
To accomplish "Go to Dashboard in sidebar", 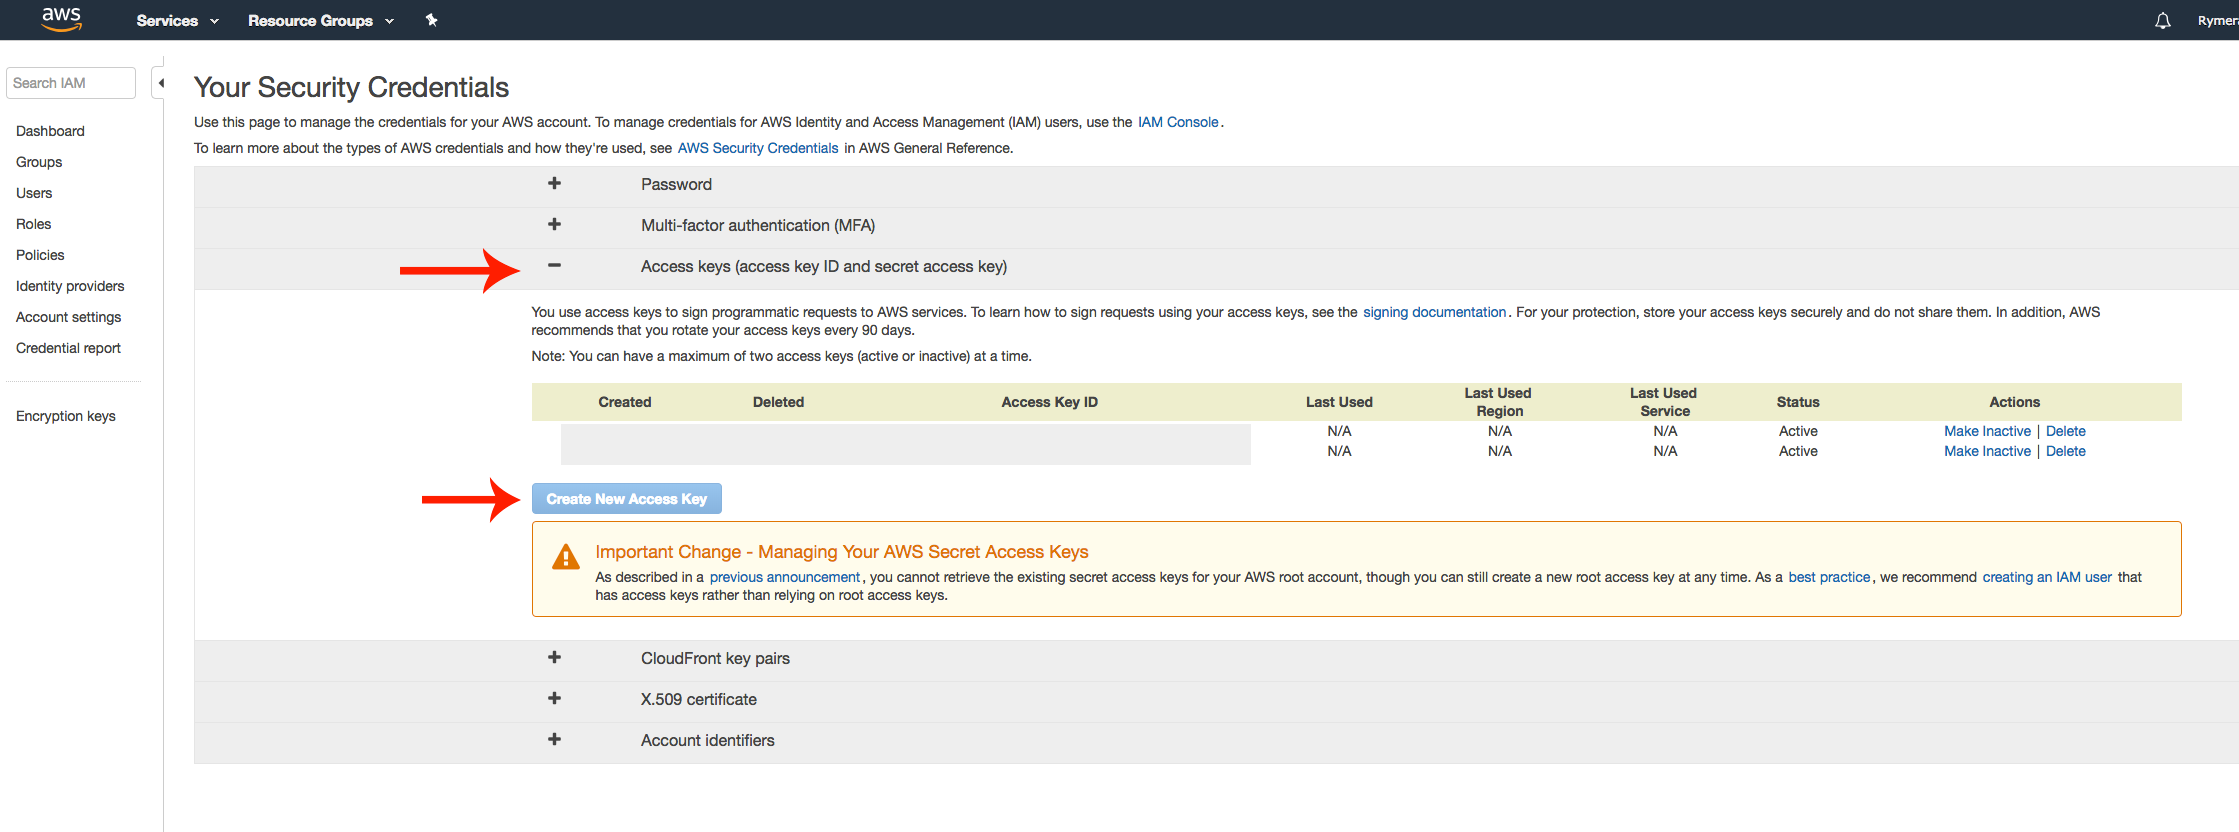I will click(50, 131).
